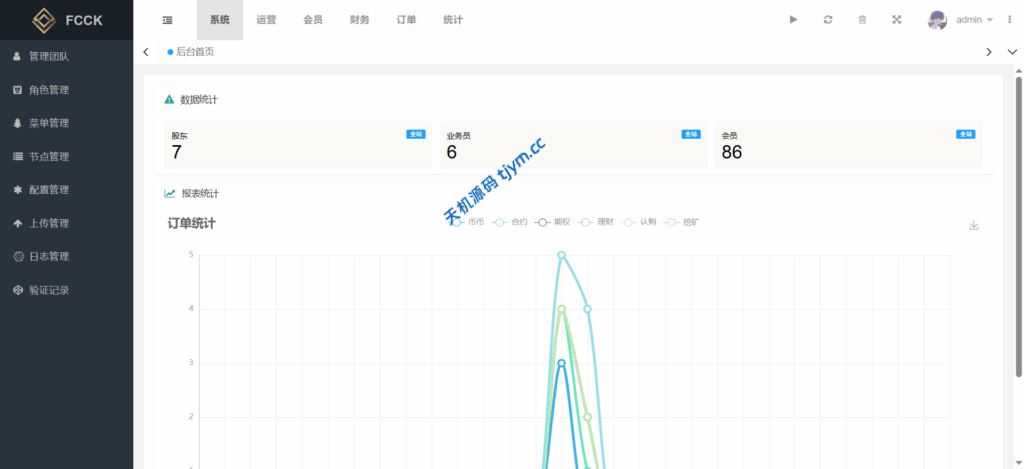Toggle fullscreen with the expand icon
The height and width of the screenshot is (469, 1024).
[896, 20]
